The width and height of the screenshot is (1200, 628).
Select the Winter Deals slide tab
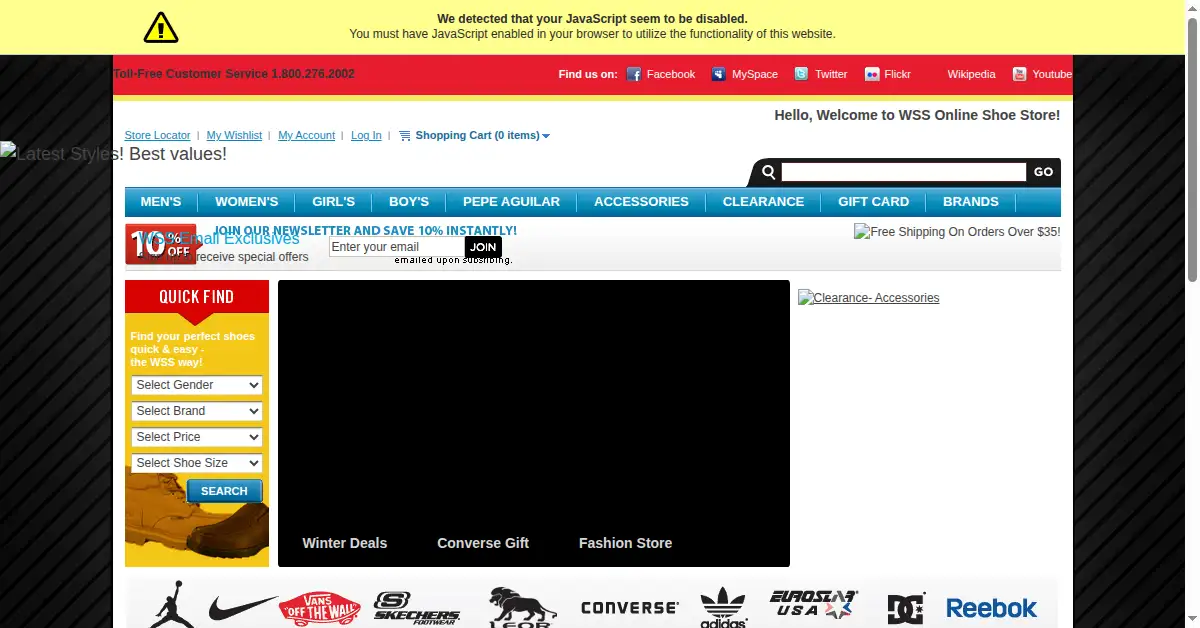coord(345,543)
